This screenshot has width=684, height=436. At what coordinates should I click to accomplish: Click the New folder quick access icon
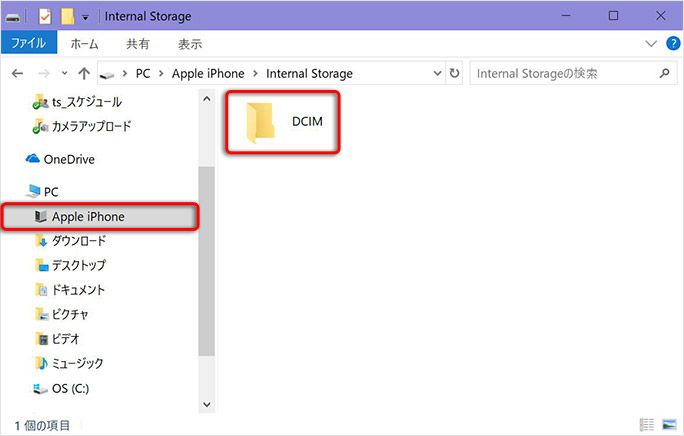point(68,17)
